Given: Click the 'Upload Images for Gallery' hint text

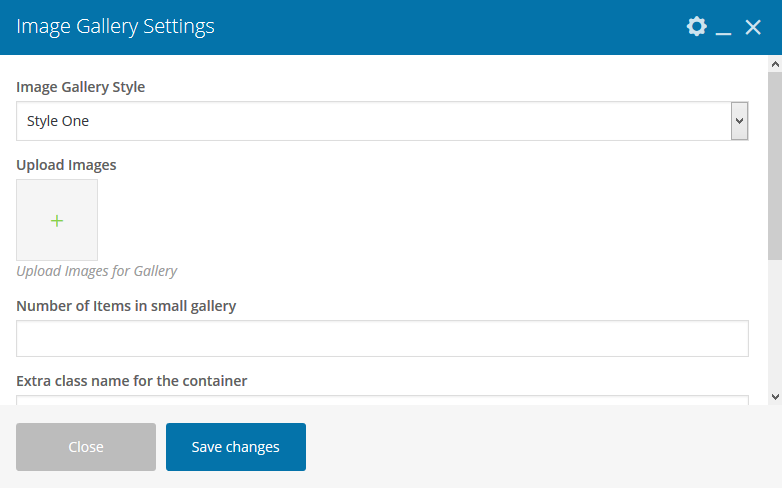Looking at the screenshot, I should 96,271.
